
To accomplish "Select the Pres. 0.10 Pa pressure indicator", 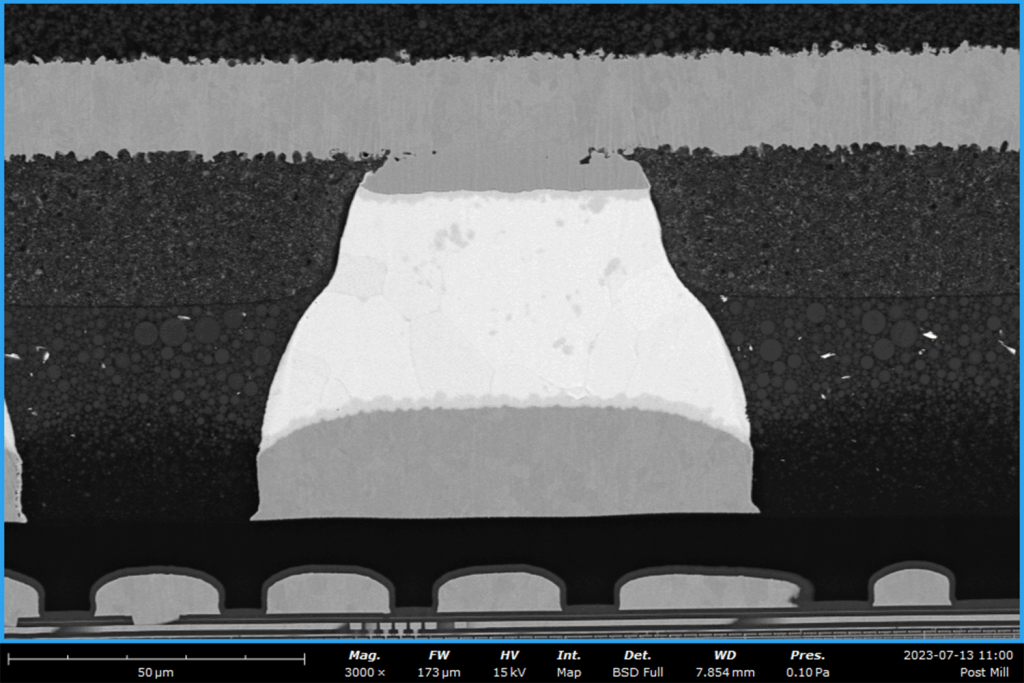I will click(808, 672).
